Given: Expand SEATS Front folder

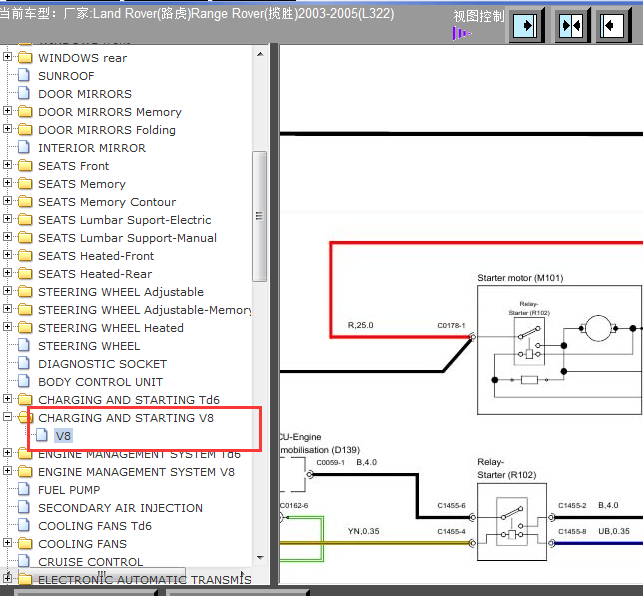Looking at the screenshot, I should click(7, 164).
